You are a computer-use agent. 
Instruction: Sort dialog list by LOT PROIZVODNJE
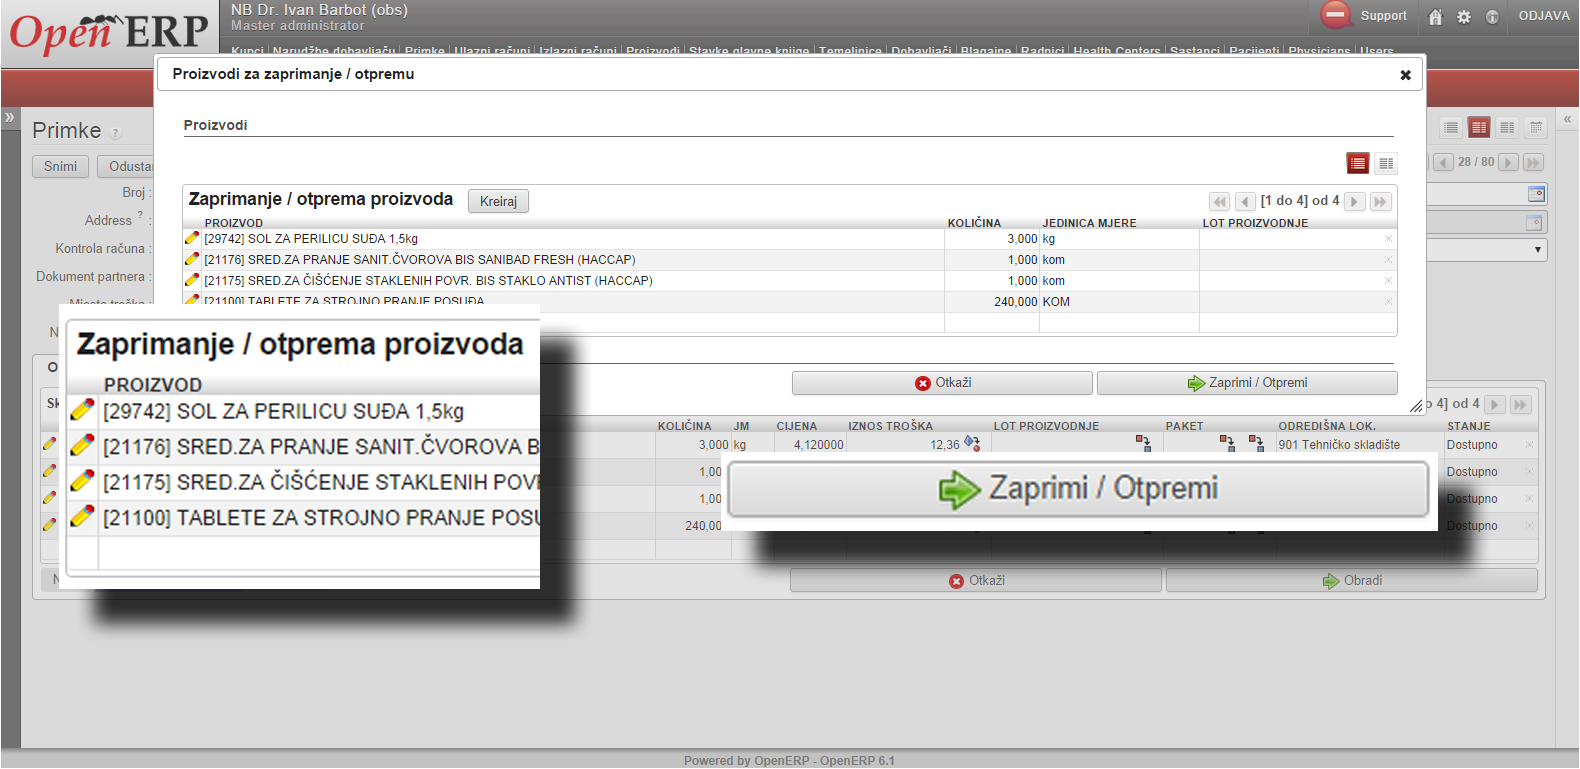point(1255,224)
